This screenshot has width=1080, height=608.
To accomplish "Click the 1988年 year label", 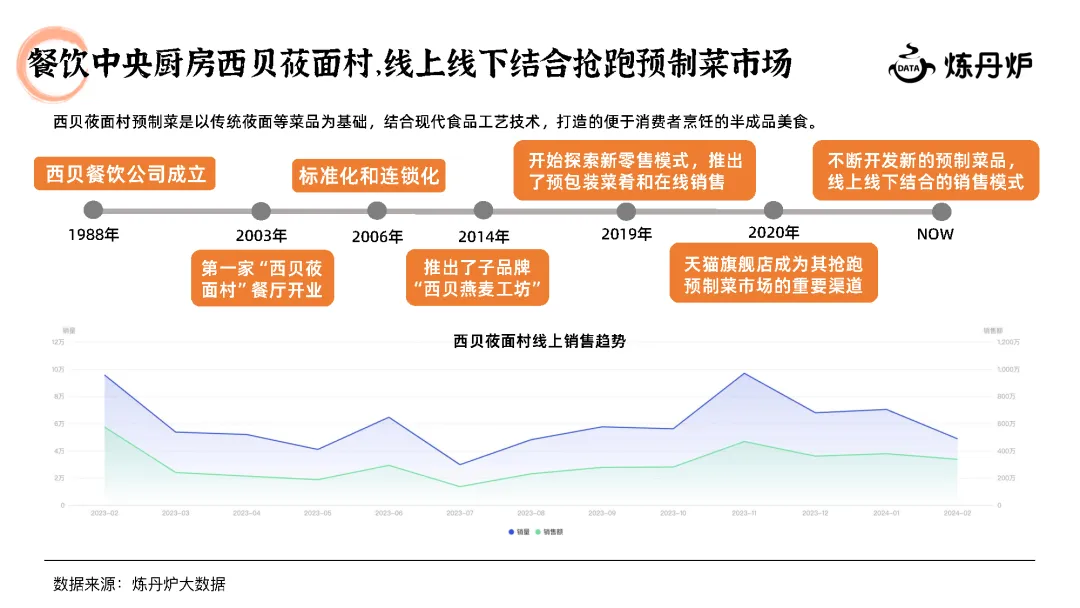I will [94, 235].
